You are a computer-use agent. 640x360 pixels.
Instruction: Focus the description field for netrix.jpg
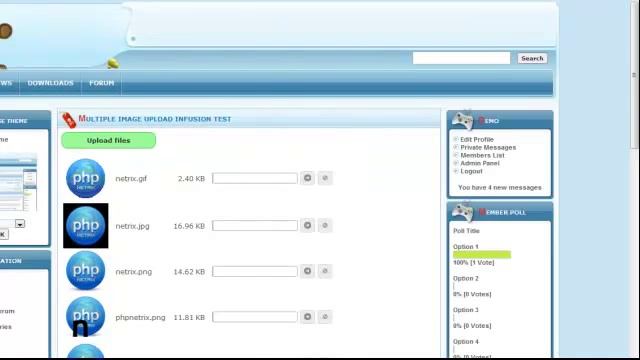(255, 226)
